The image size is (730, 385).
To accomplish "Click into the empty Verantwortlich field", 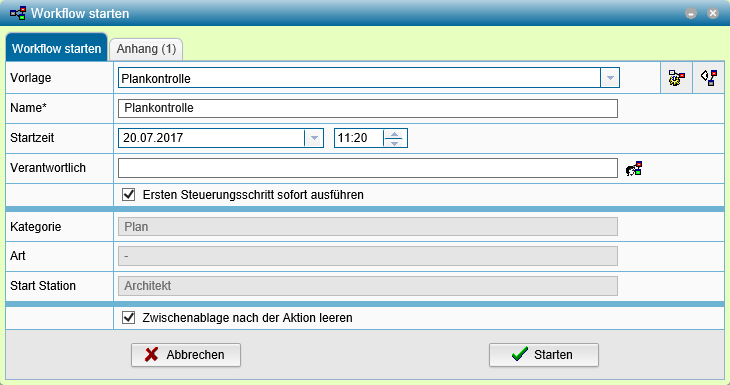I will pos(368,168).
